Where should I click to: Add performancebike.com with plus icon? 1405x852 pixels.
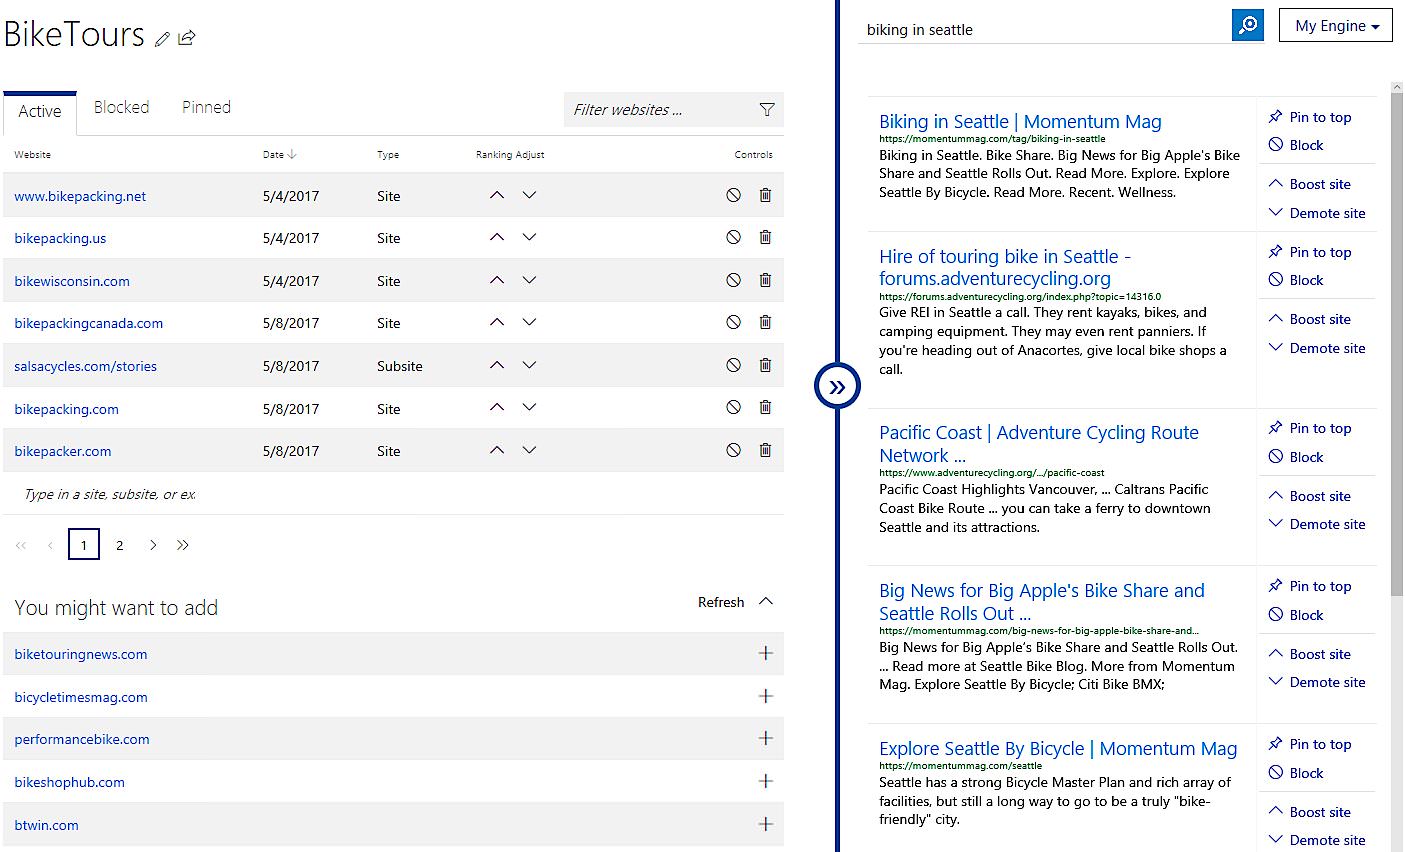(x=766, y=738)
